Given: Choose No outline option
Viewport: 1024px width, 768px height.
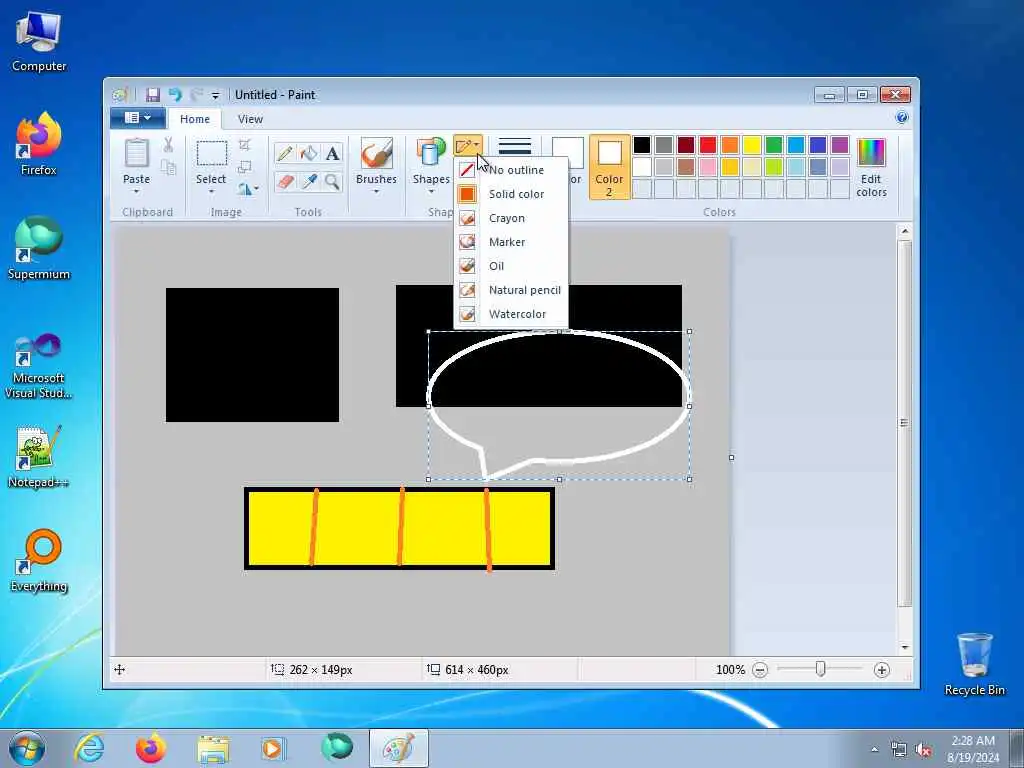Looking at the screenshot, I should pyautogui.click(x=511, y=170).
